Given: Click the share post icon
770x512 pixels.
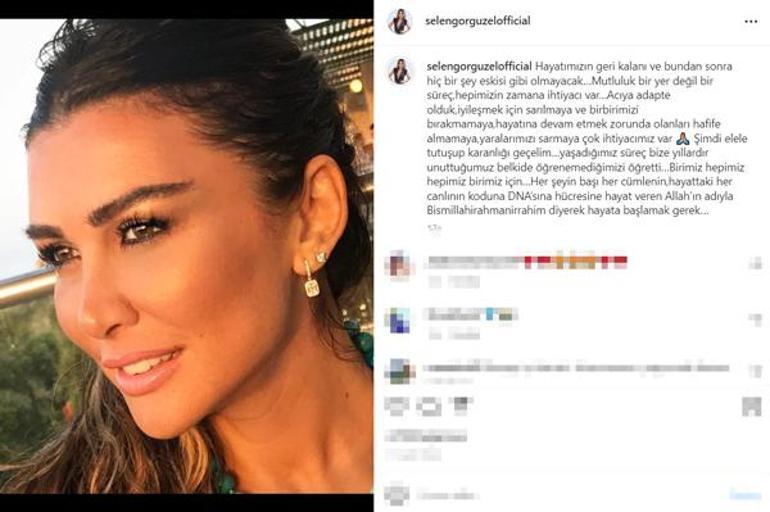Looking at the screenshot, I should tap(460, 405).
